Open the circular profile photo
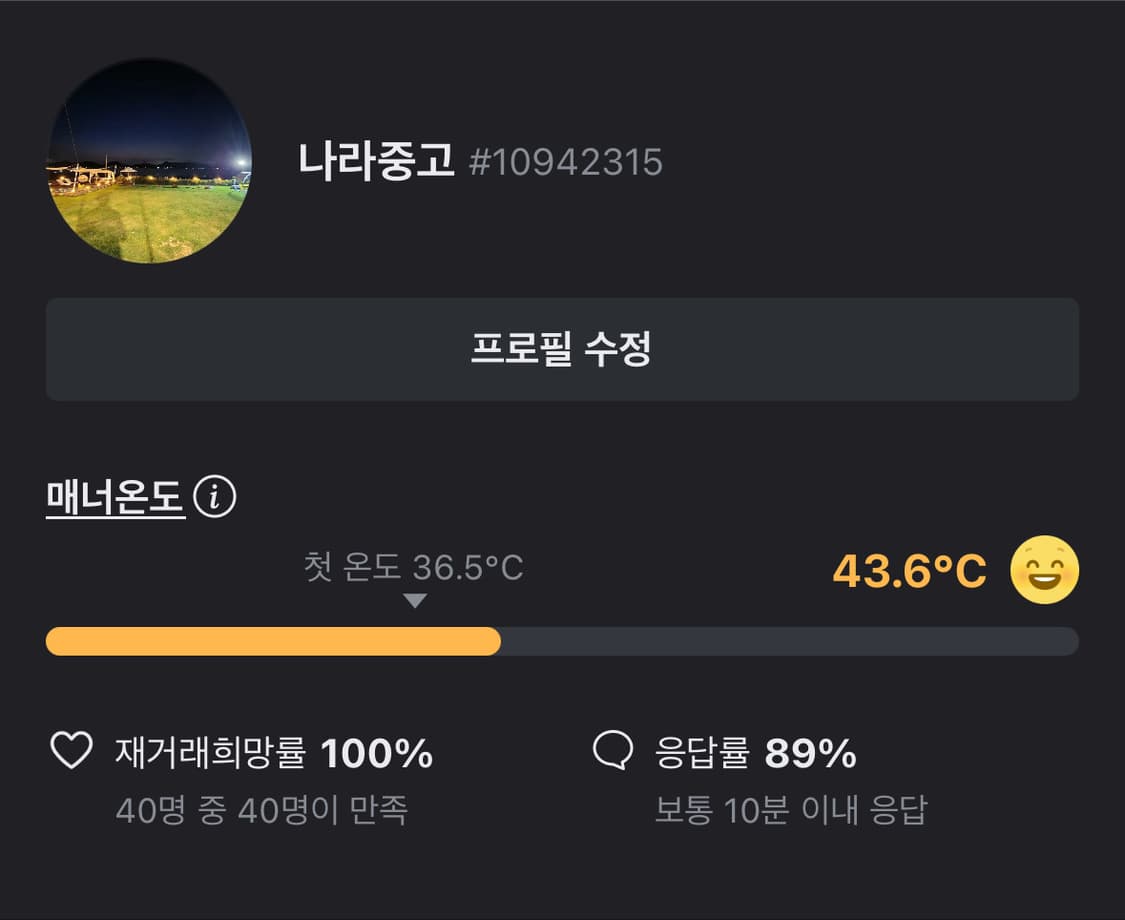Image resolution: width=1125 pixels, height=920 pixels. pos(149,161)
